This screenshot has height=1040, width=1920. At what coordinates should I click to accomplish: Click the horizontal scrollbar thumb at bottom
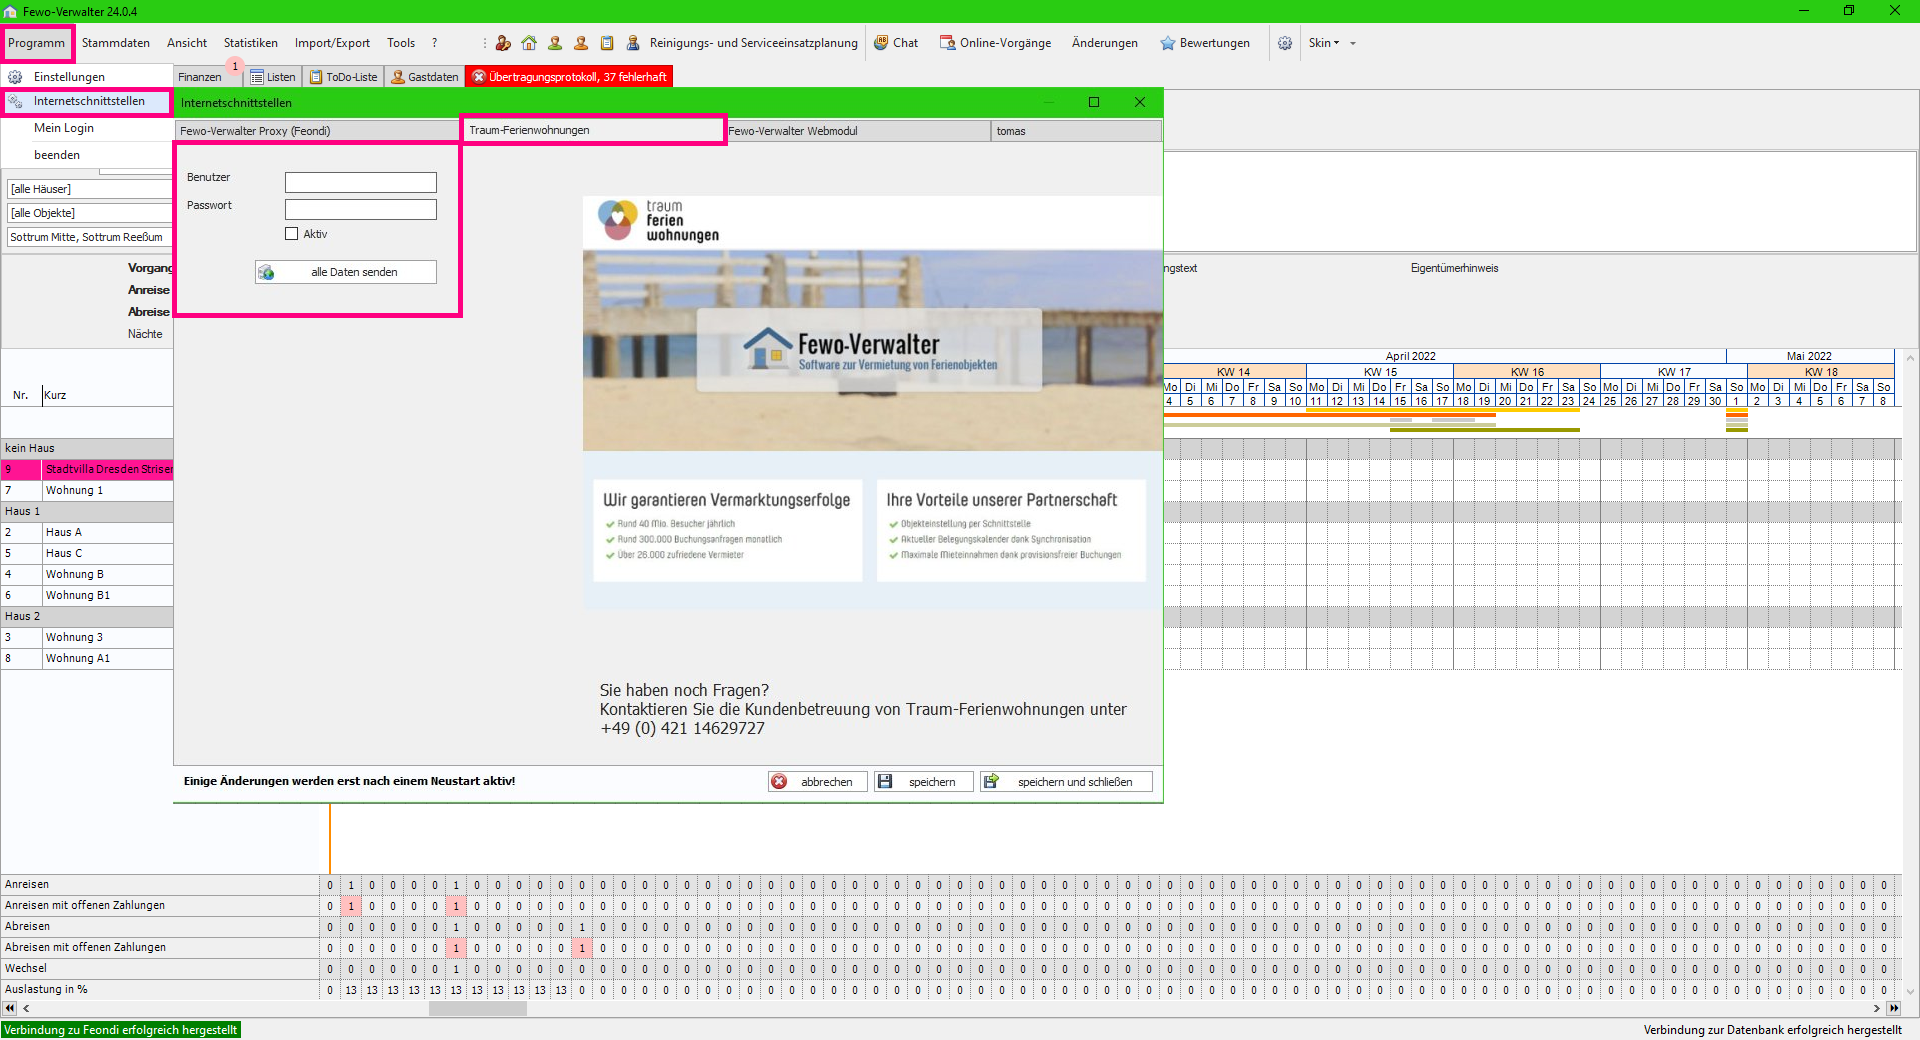pyautogui.click(x=478, y=1008)
